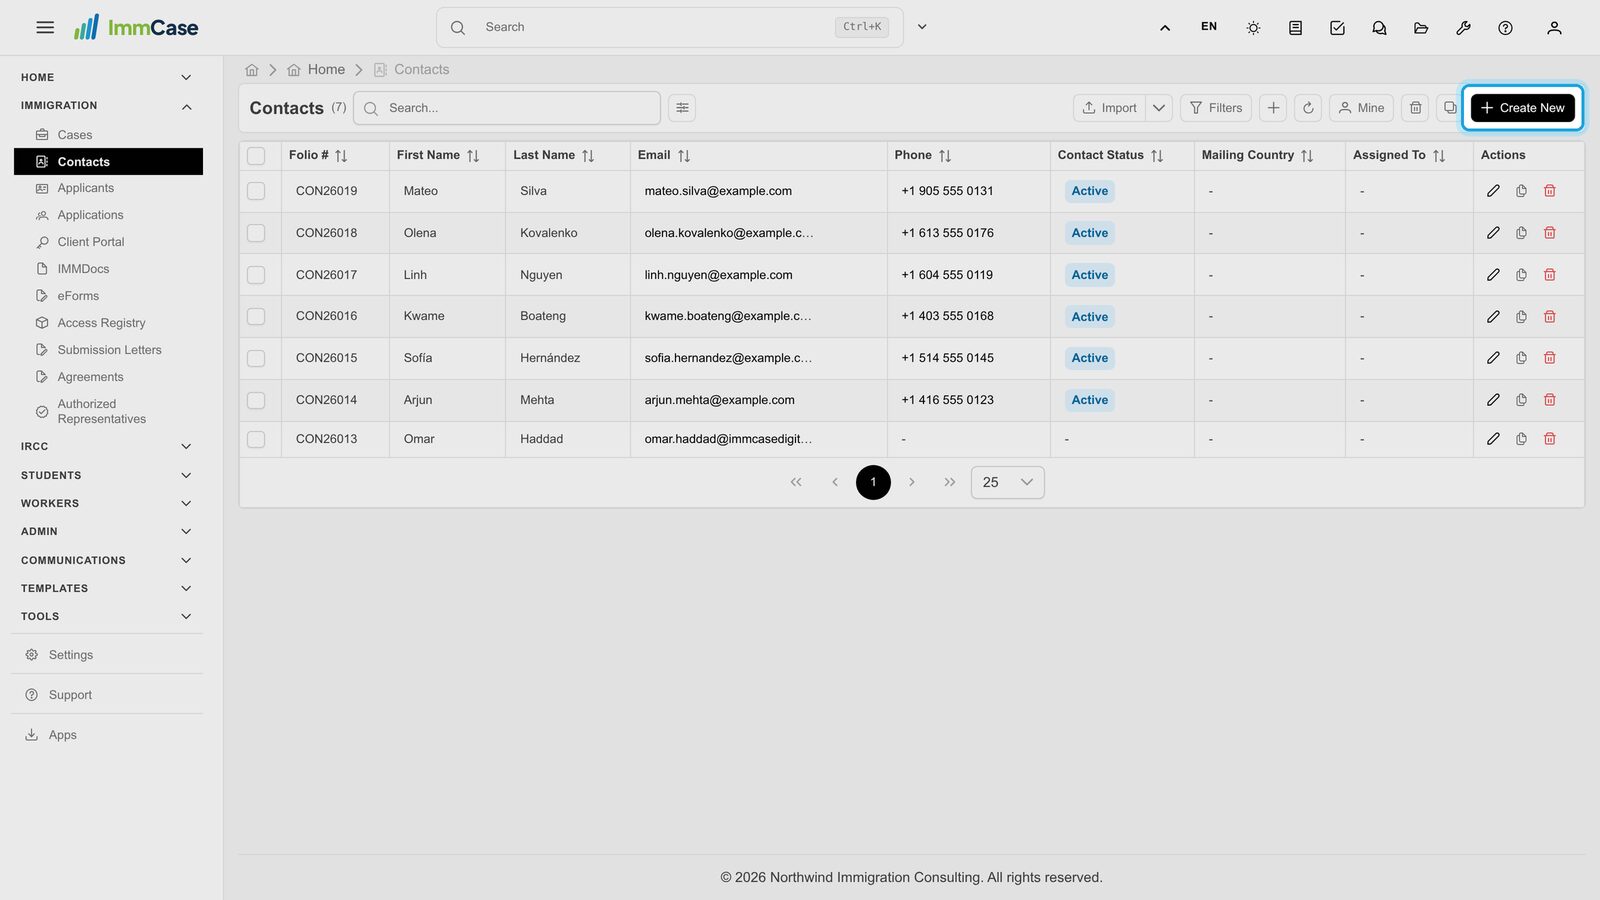Tick the select-all checkbox in table header
Viewport: 1600px width, 900px height.
click(x=256, y=156)
